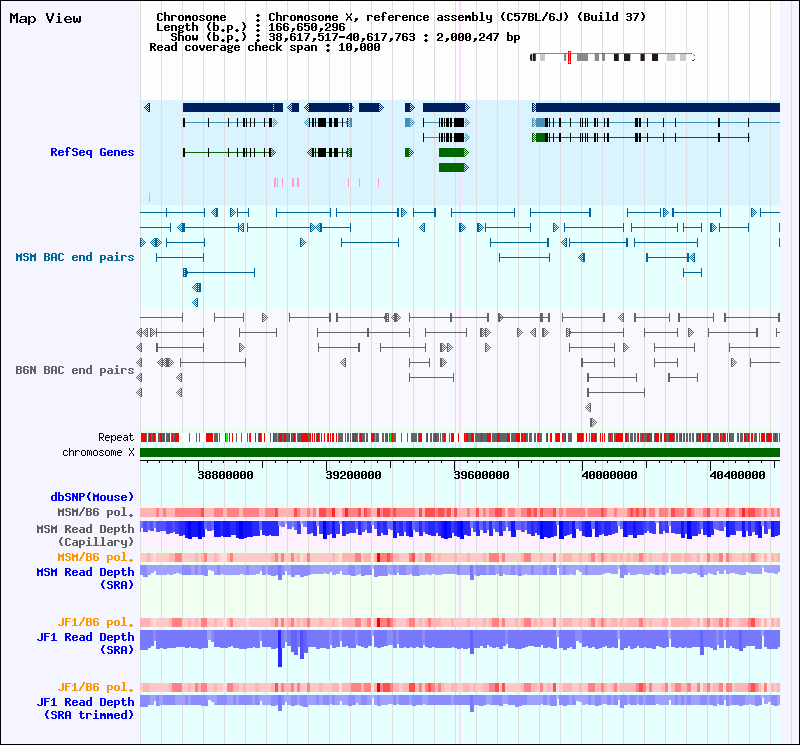
Task: Click leftmost arrowhead in RefSeq Genes track
Action: (147, 107)
